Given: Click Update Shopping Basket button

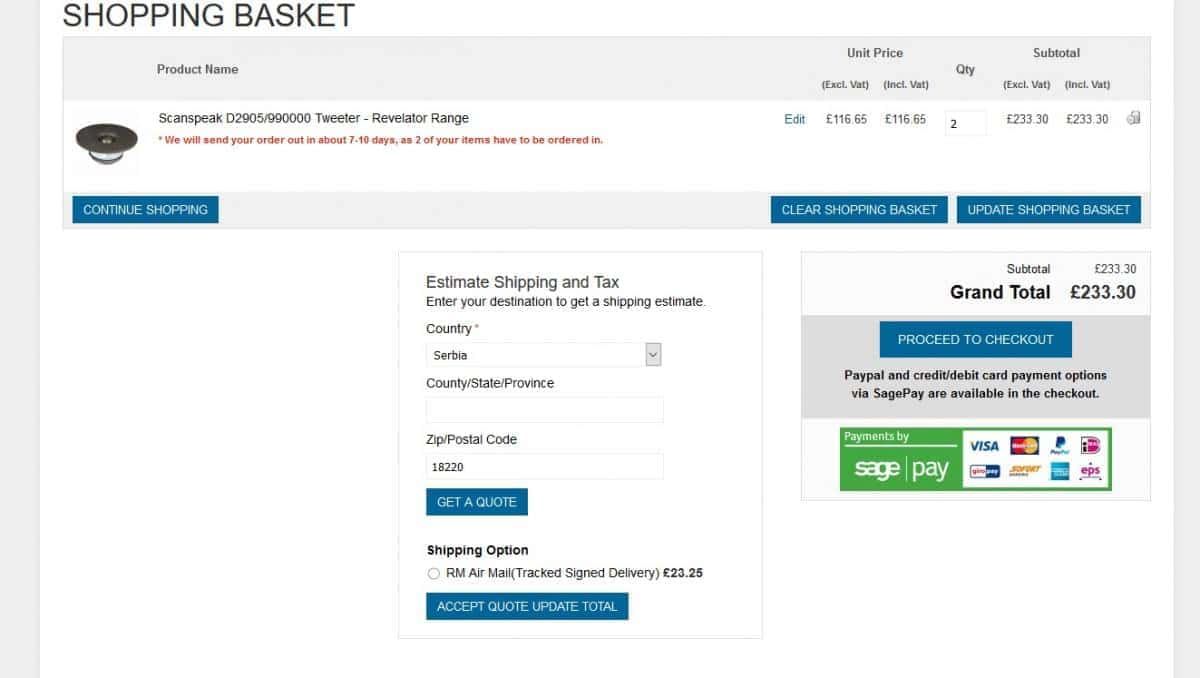Looking at the screenshot, I should [1049, 210].
